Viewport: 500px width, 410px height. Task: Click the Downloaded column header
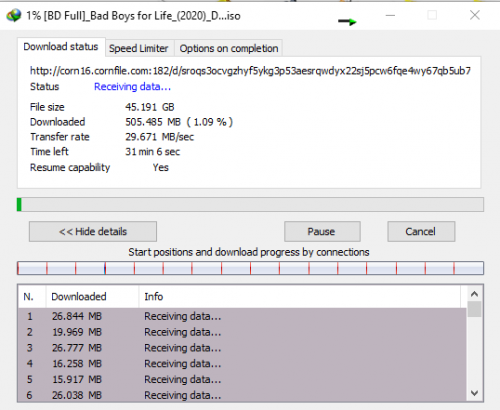pyautogui.click(x=92, y=296)
